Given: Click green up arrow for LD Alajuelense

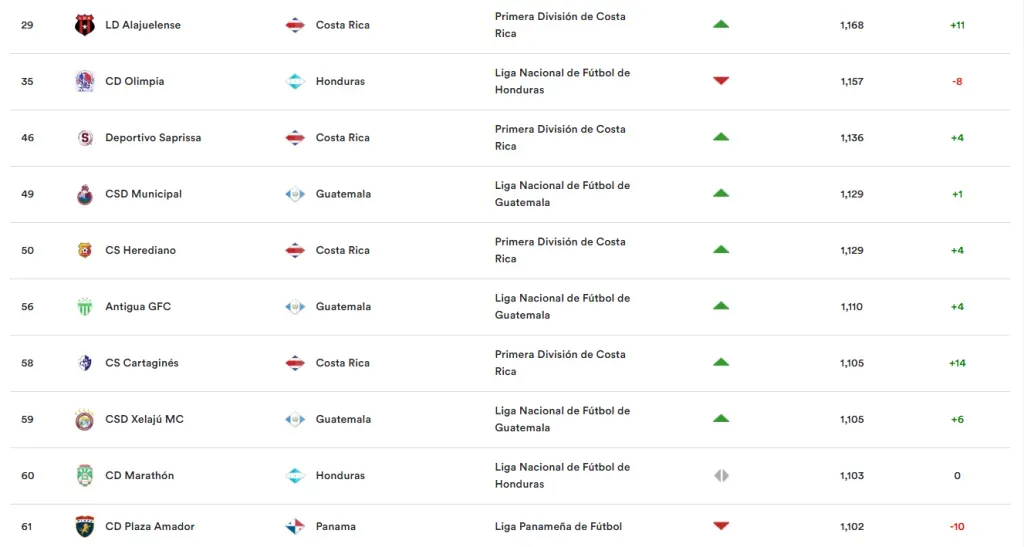Looking at the screenshot, I should [721, 25].
